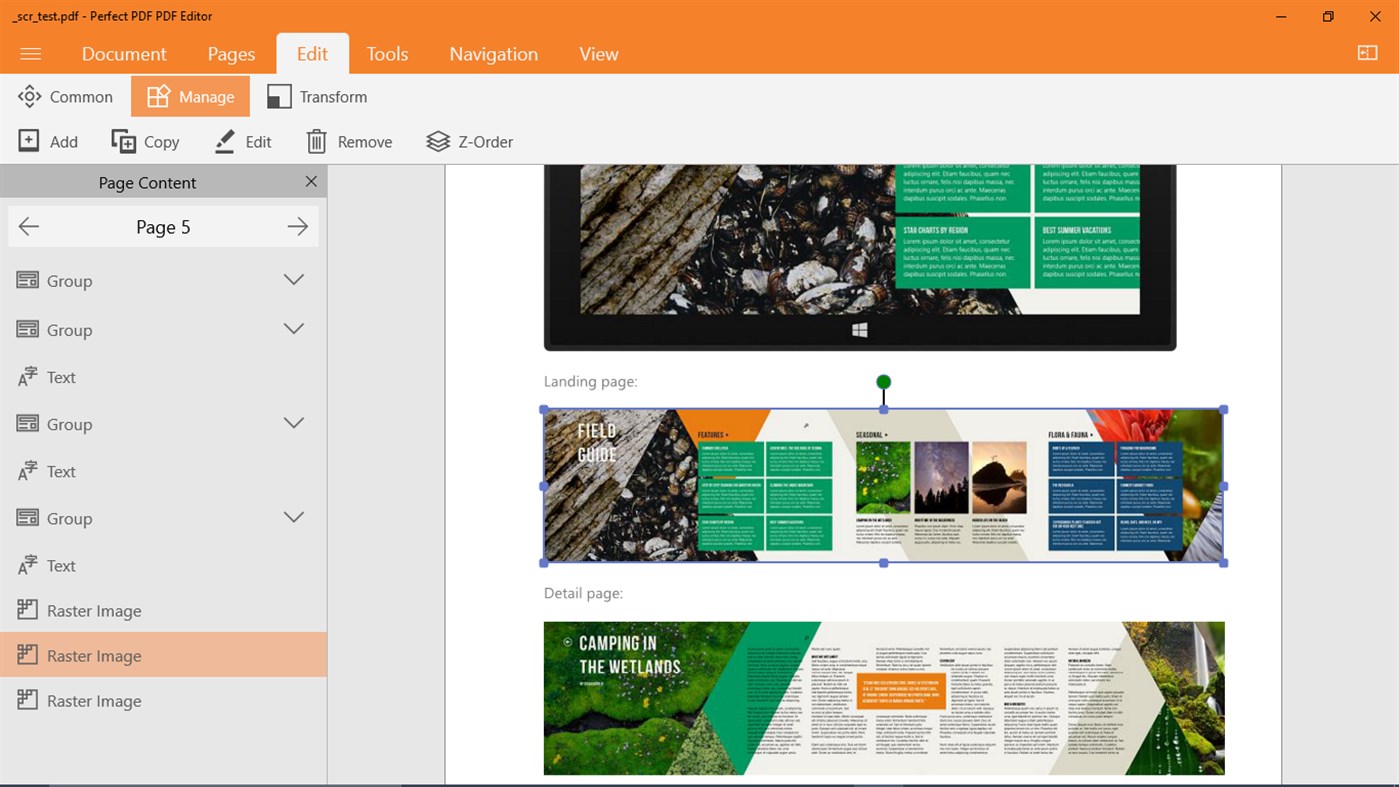Toggle the Manage mode button
Viewport: 1399px width, 787px height.
[x=190, y=96]
